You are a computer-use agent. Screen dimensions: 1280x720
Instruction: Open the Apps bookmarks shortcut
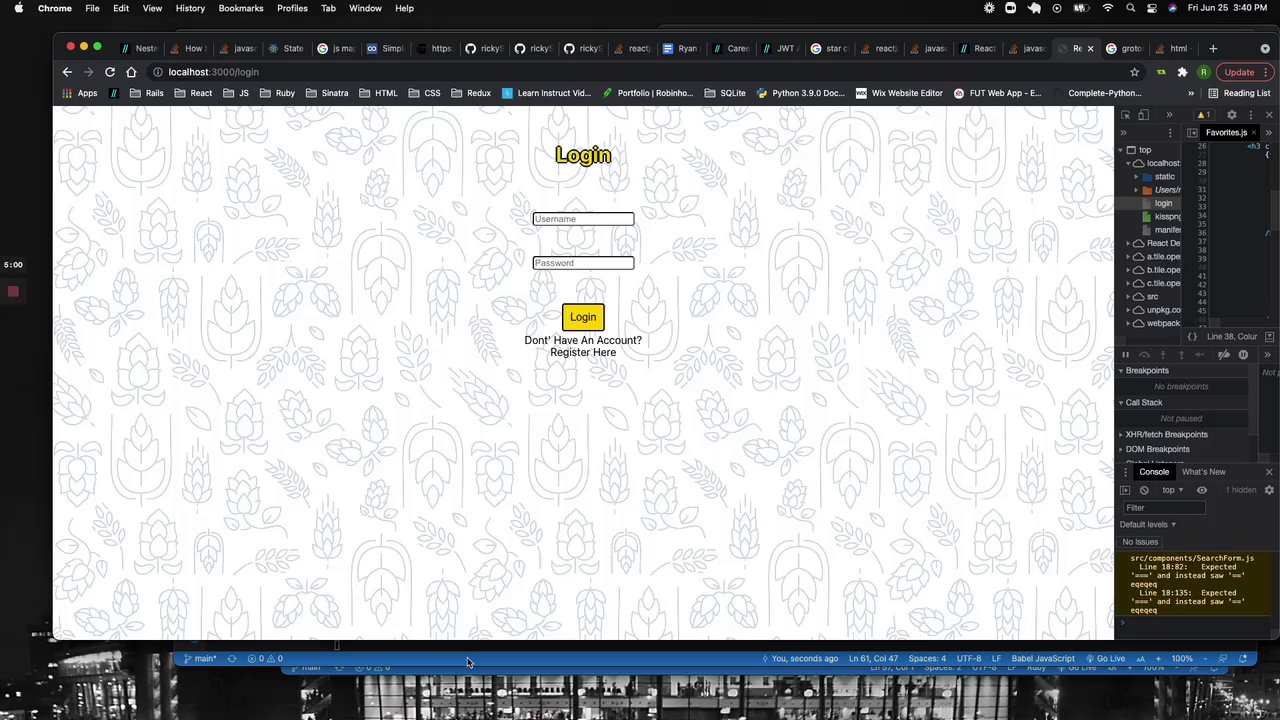[80, 93]
